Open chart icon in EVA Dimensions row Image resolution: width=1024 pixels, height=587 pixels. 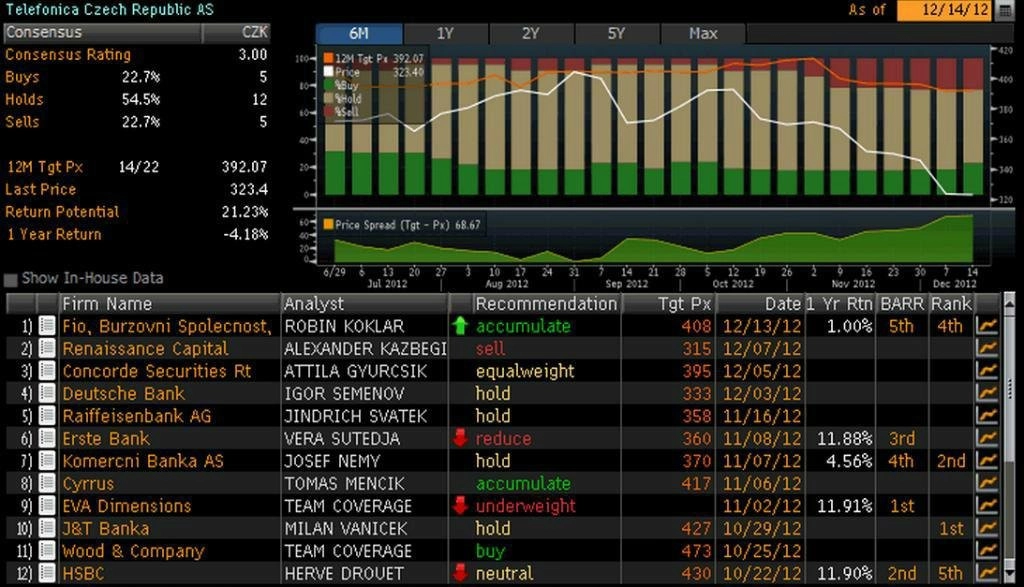click(x=987, y=506)
